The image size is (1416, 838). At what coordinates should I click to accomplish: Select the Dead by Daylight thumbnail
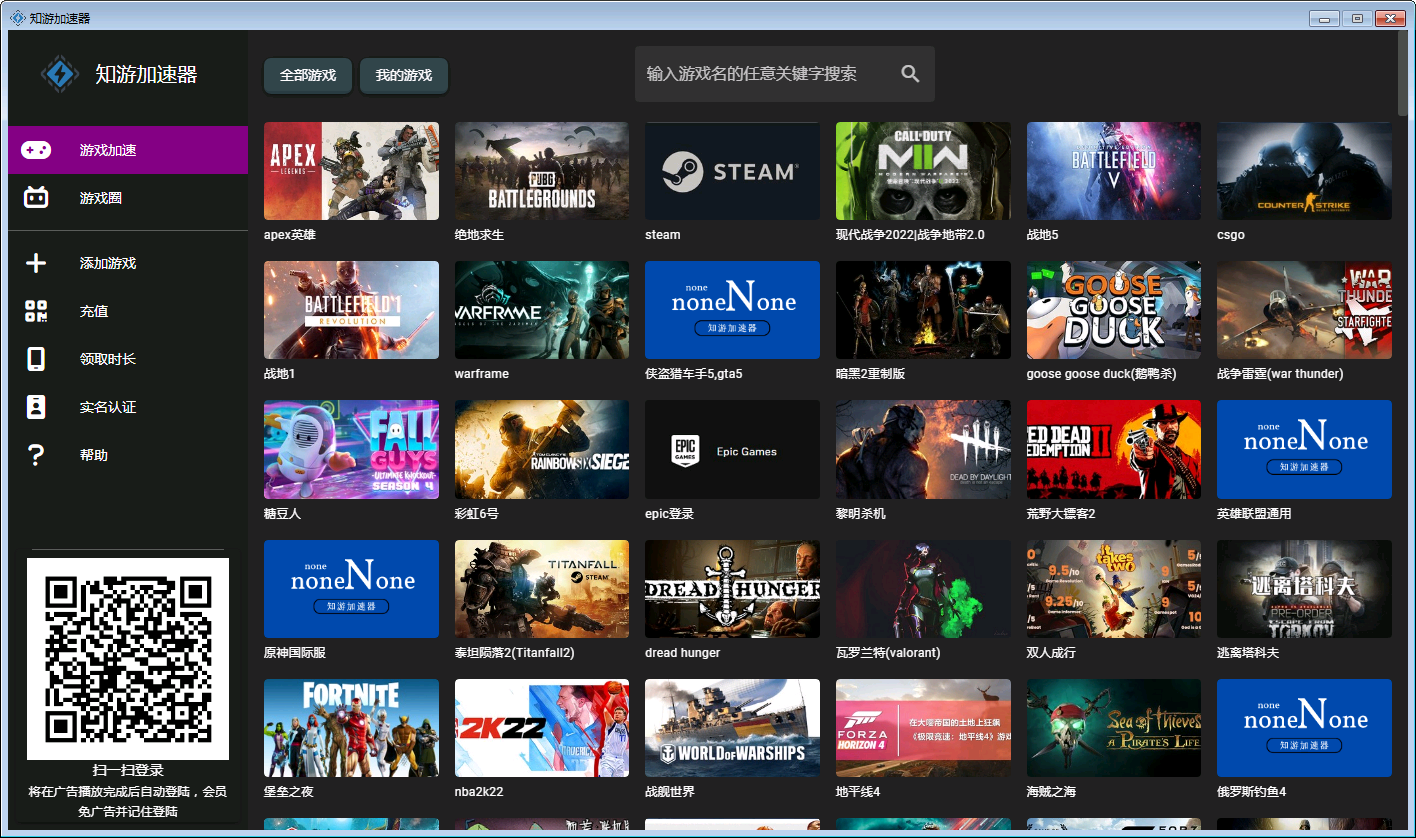[x=923, y=450]
